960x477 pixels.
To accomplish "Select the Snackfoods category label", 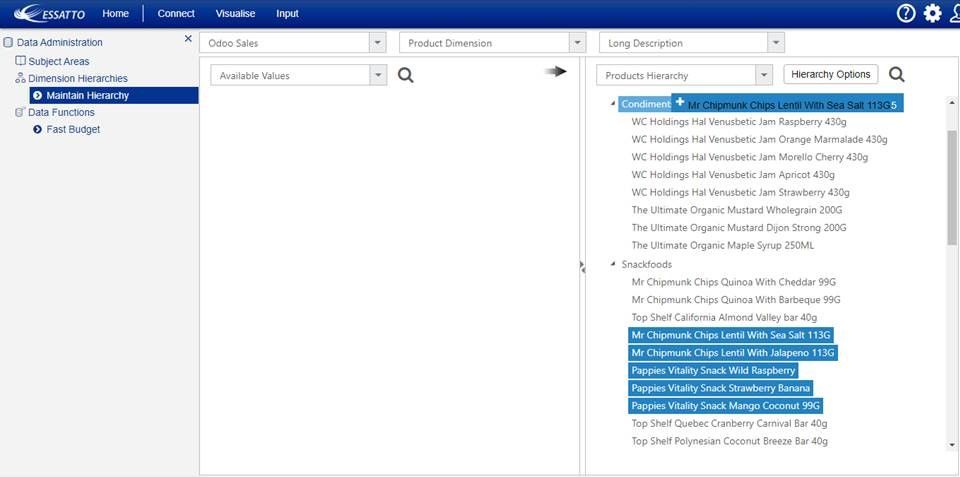I will (x=647, y=265).
